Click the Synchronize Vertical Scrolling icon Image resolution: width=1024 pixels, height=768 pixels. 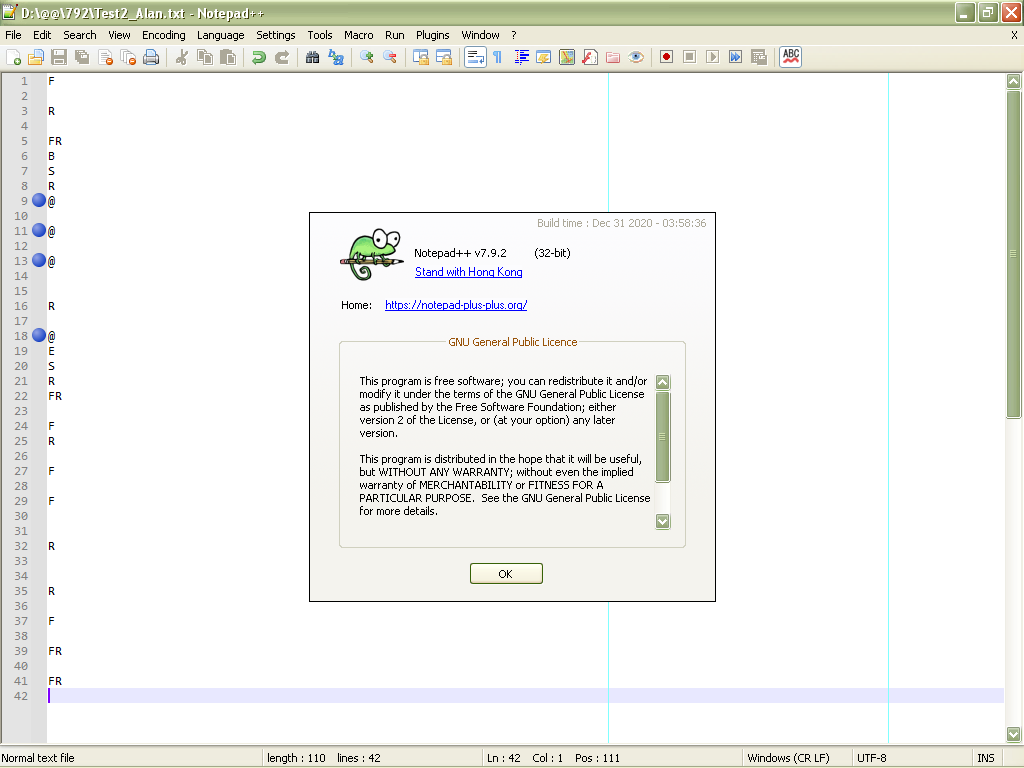421,57
